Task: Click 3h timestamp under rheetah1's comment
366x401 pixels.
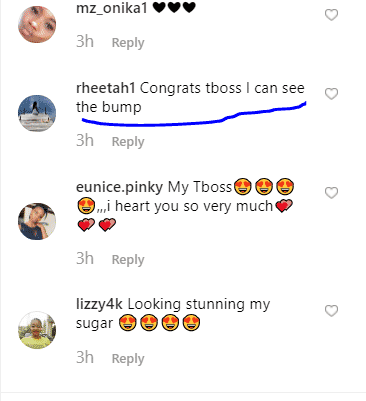Action: (x=85, y=141)
